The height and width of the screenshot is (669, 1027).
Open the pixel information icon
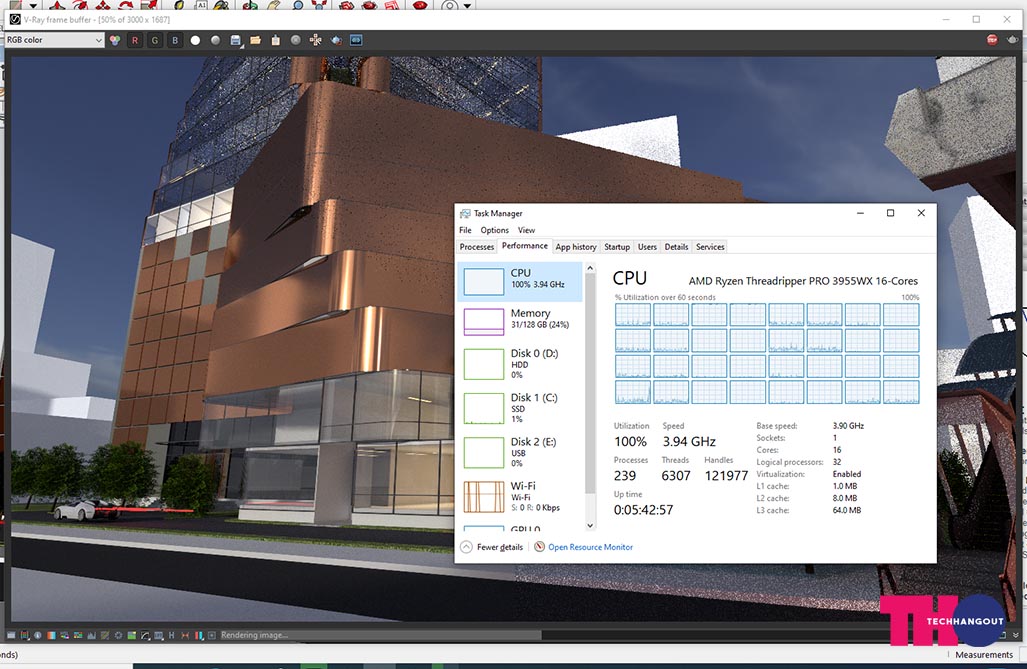click(x=37, y=636)
